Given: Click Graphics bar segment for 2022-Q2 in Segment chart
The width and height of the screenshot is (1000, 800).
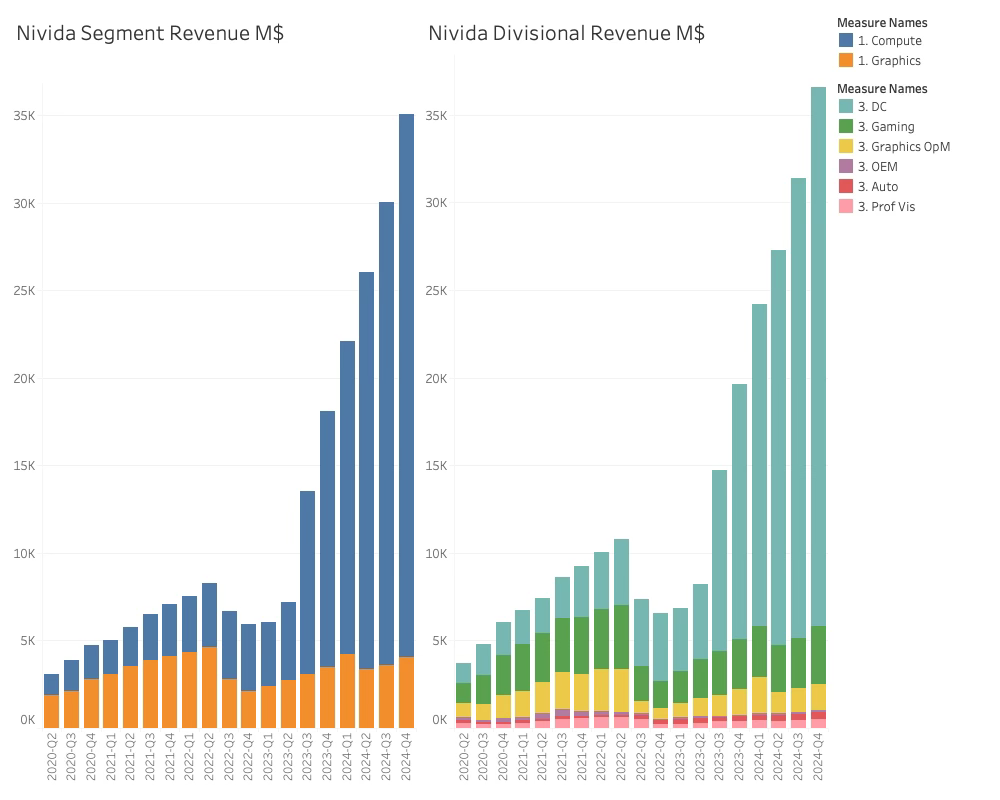Looking at the screenshot, I should [209, 688].
